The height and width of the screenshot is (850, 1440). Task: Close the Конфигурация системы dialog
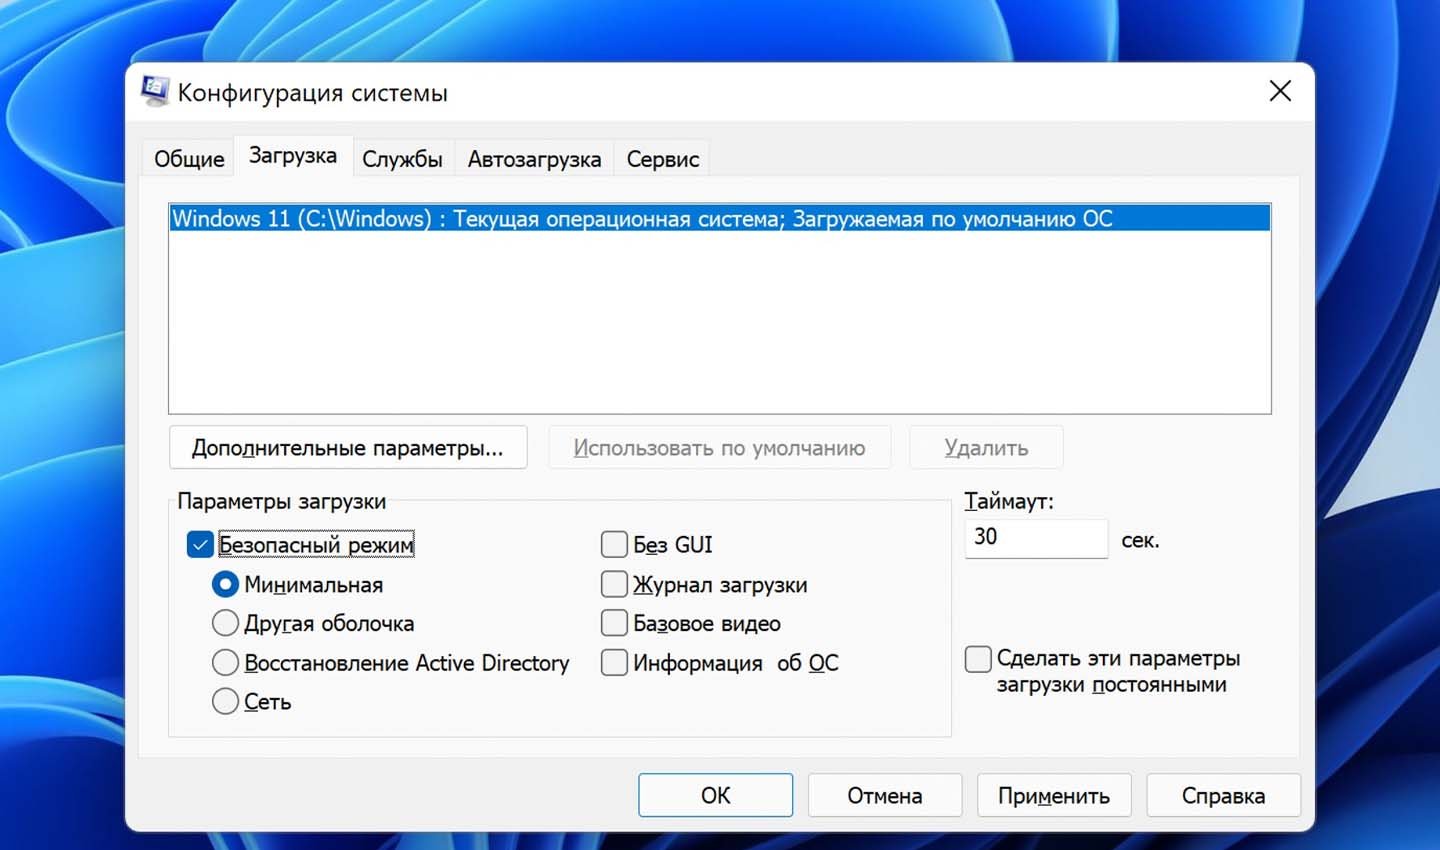tap(1279, 91)
